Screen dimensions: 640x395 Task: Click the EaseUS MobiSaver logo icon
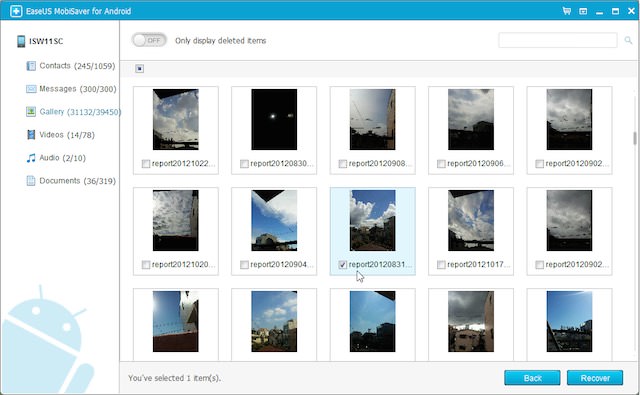click(16, 11)
